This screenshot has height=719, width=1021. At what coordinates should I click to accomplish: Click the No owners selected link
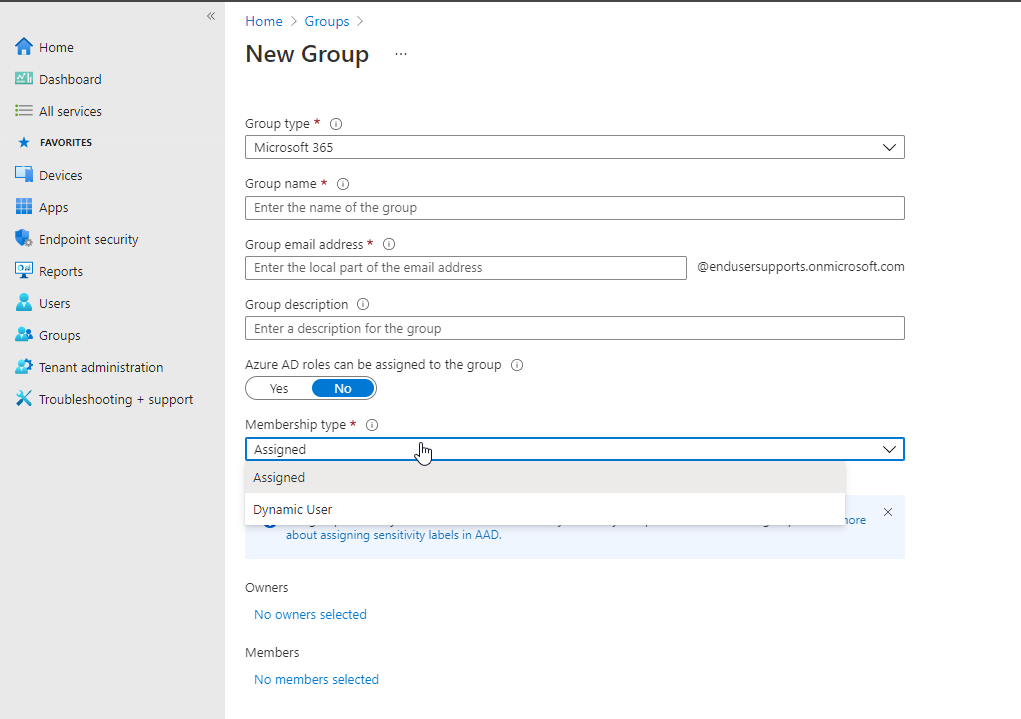click(310, 614)
